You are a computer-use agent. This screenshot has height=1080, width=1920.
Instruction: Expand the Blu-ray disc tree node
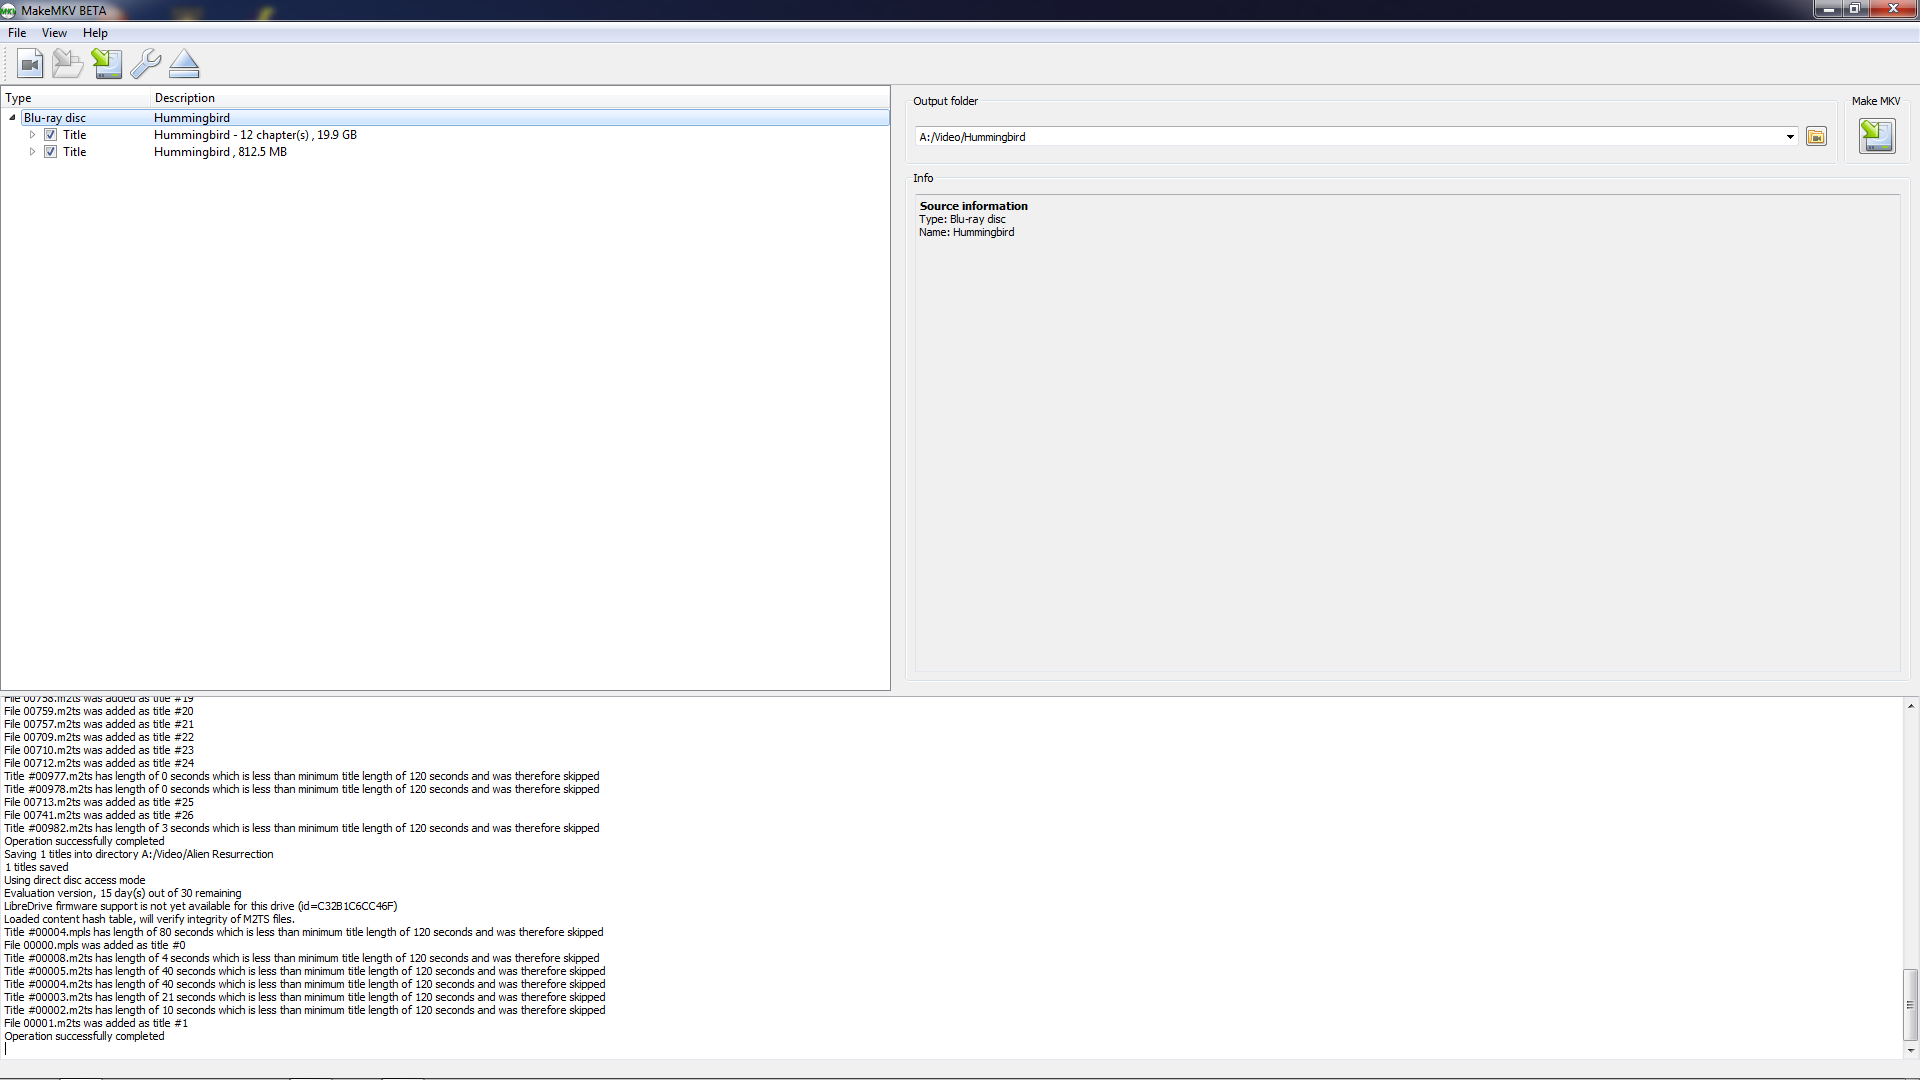coord(12,117)
